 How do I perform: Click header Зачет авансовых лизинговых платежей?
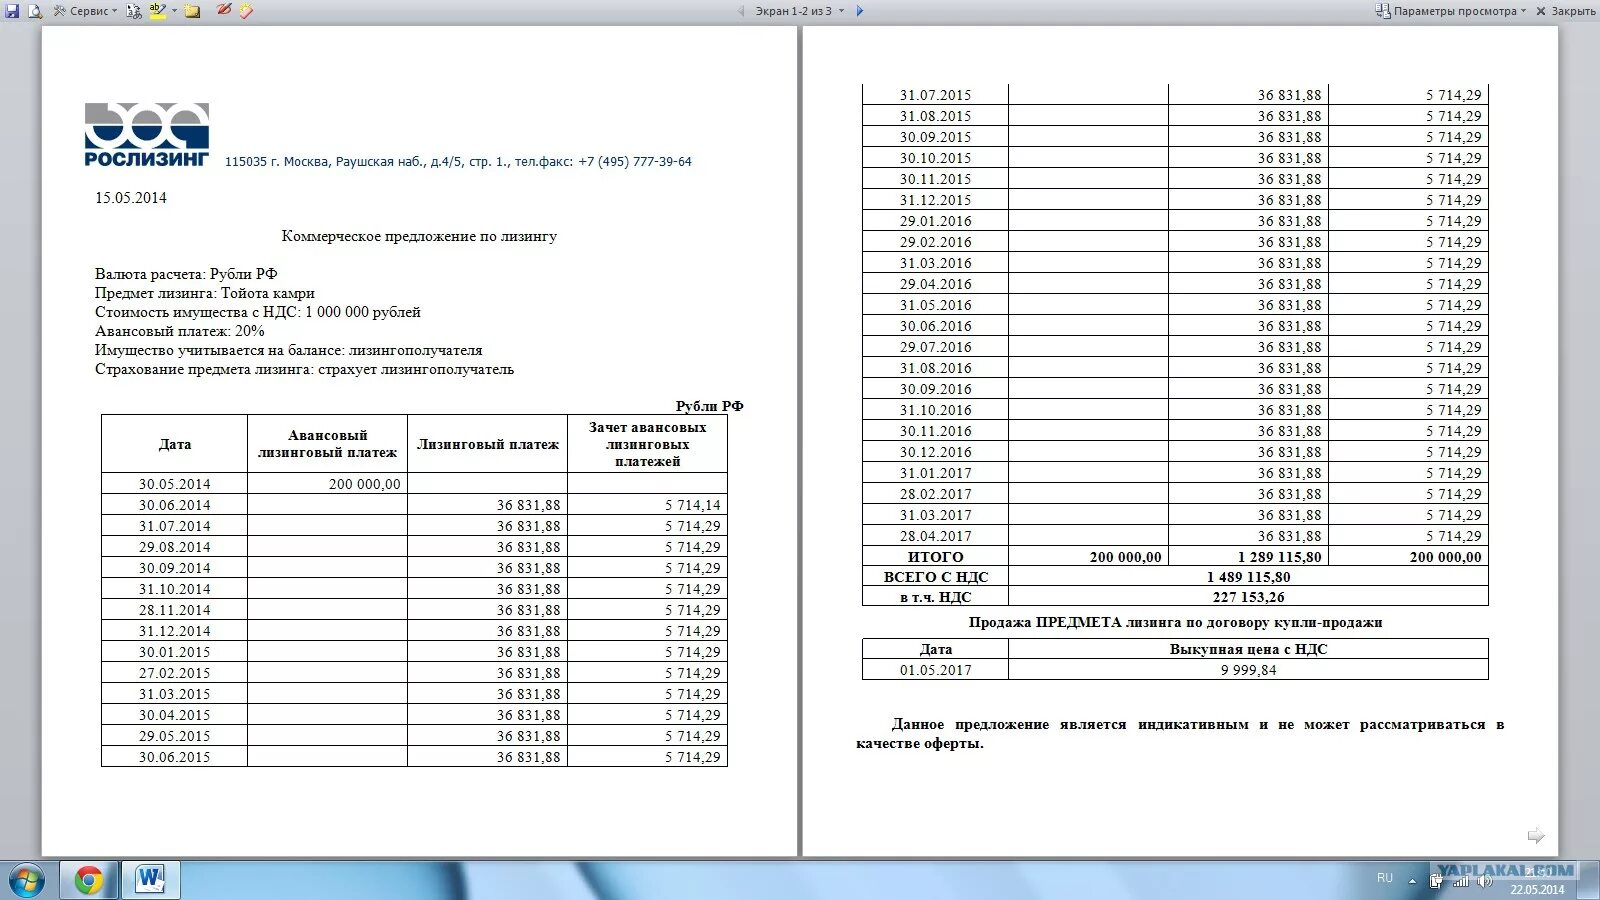(648, 444)
